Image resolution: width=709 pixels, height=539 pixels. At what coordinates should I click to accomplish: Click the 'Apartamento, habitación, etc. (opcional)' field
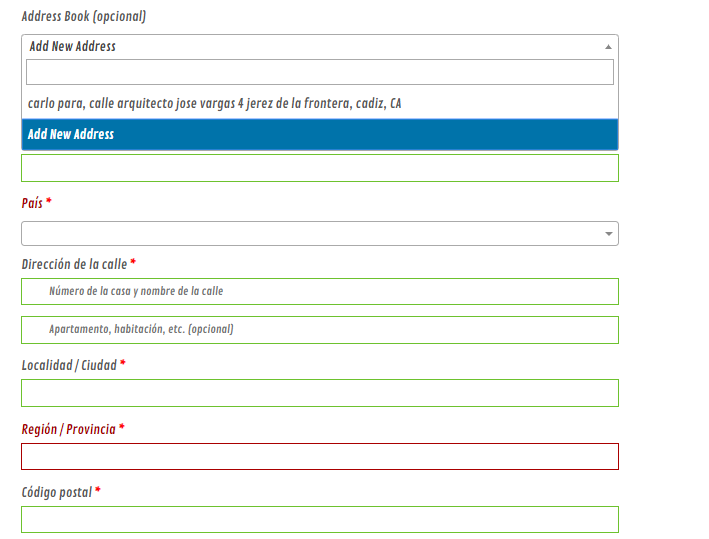pyautogui.click(x=320, y=330)
